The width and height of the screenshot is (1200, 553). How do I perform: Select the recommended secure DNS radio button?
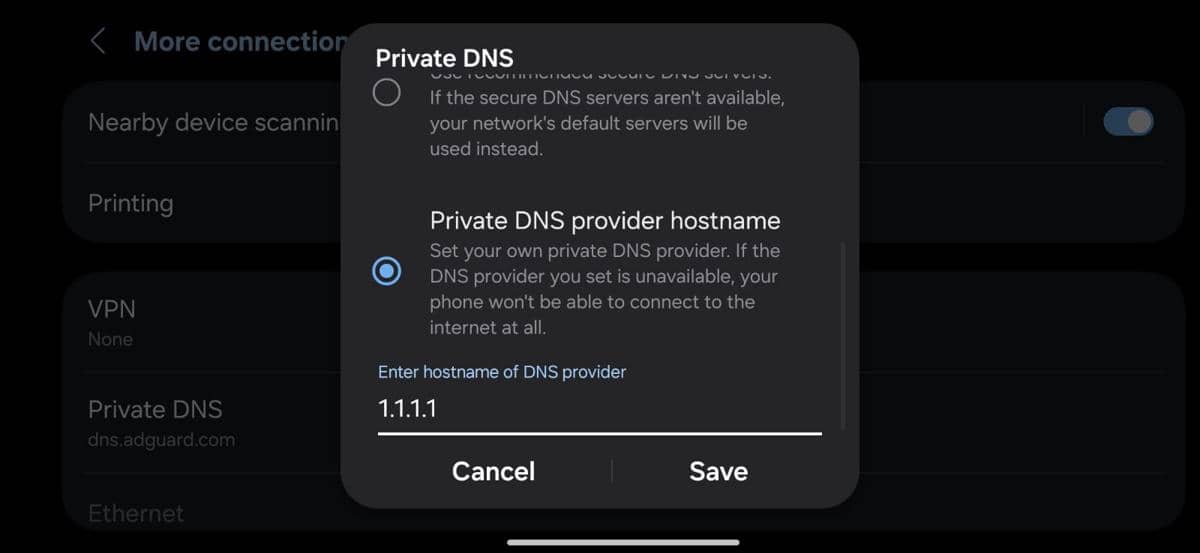[x=386, y=93]
